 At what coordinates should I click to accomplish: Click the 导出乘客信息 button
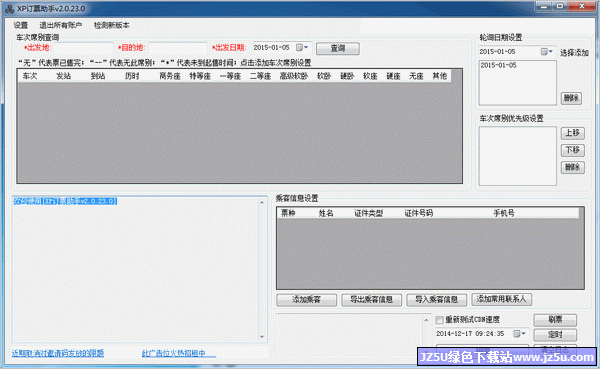coord(372,299)
